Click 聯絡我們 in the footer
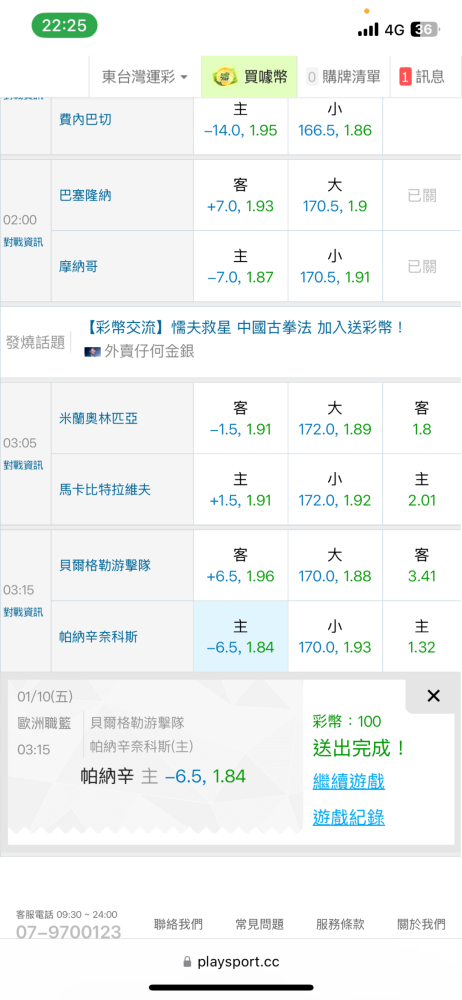This screenshot has width=462, height=1000. [x=179, y=924]
